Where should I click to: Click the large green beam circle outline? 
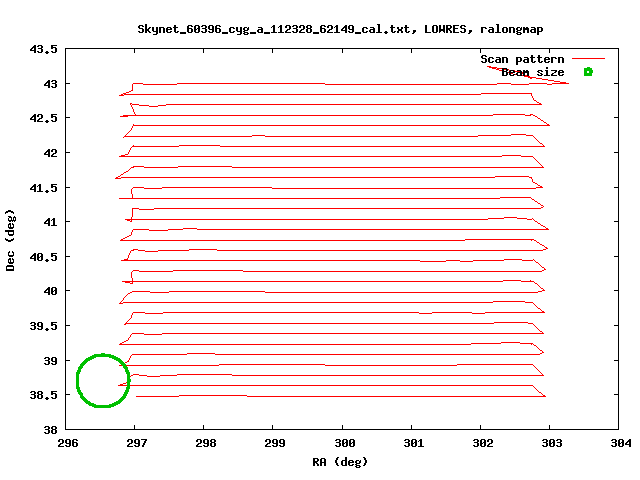pos(78,380)
